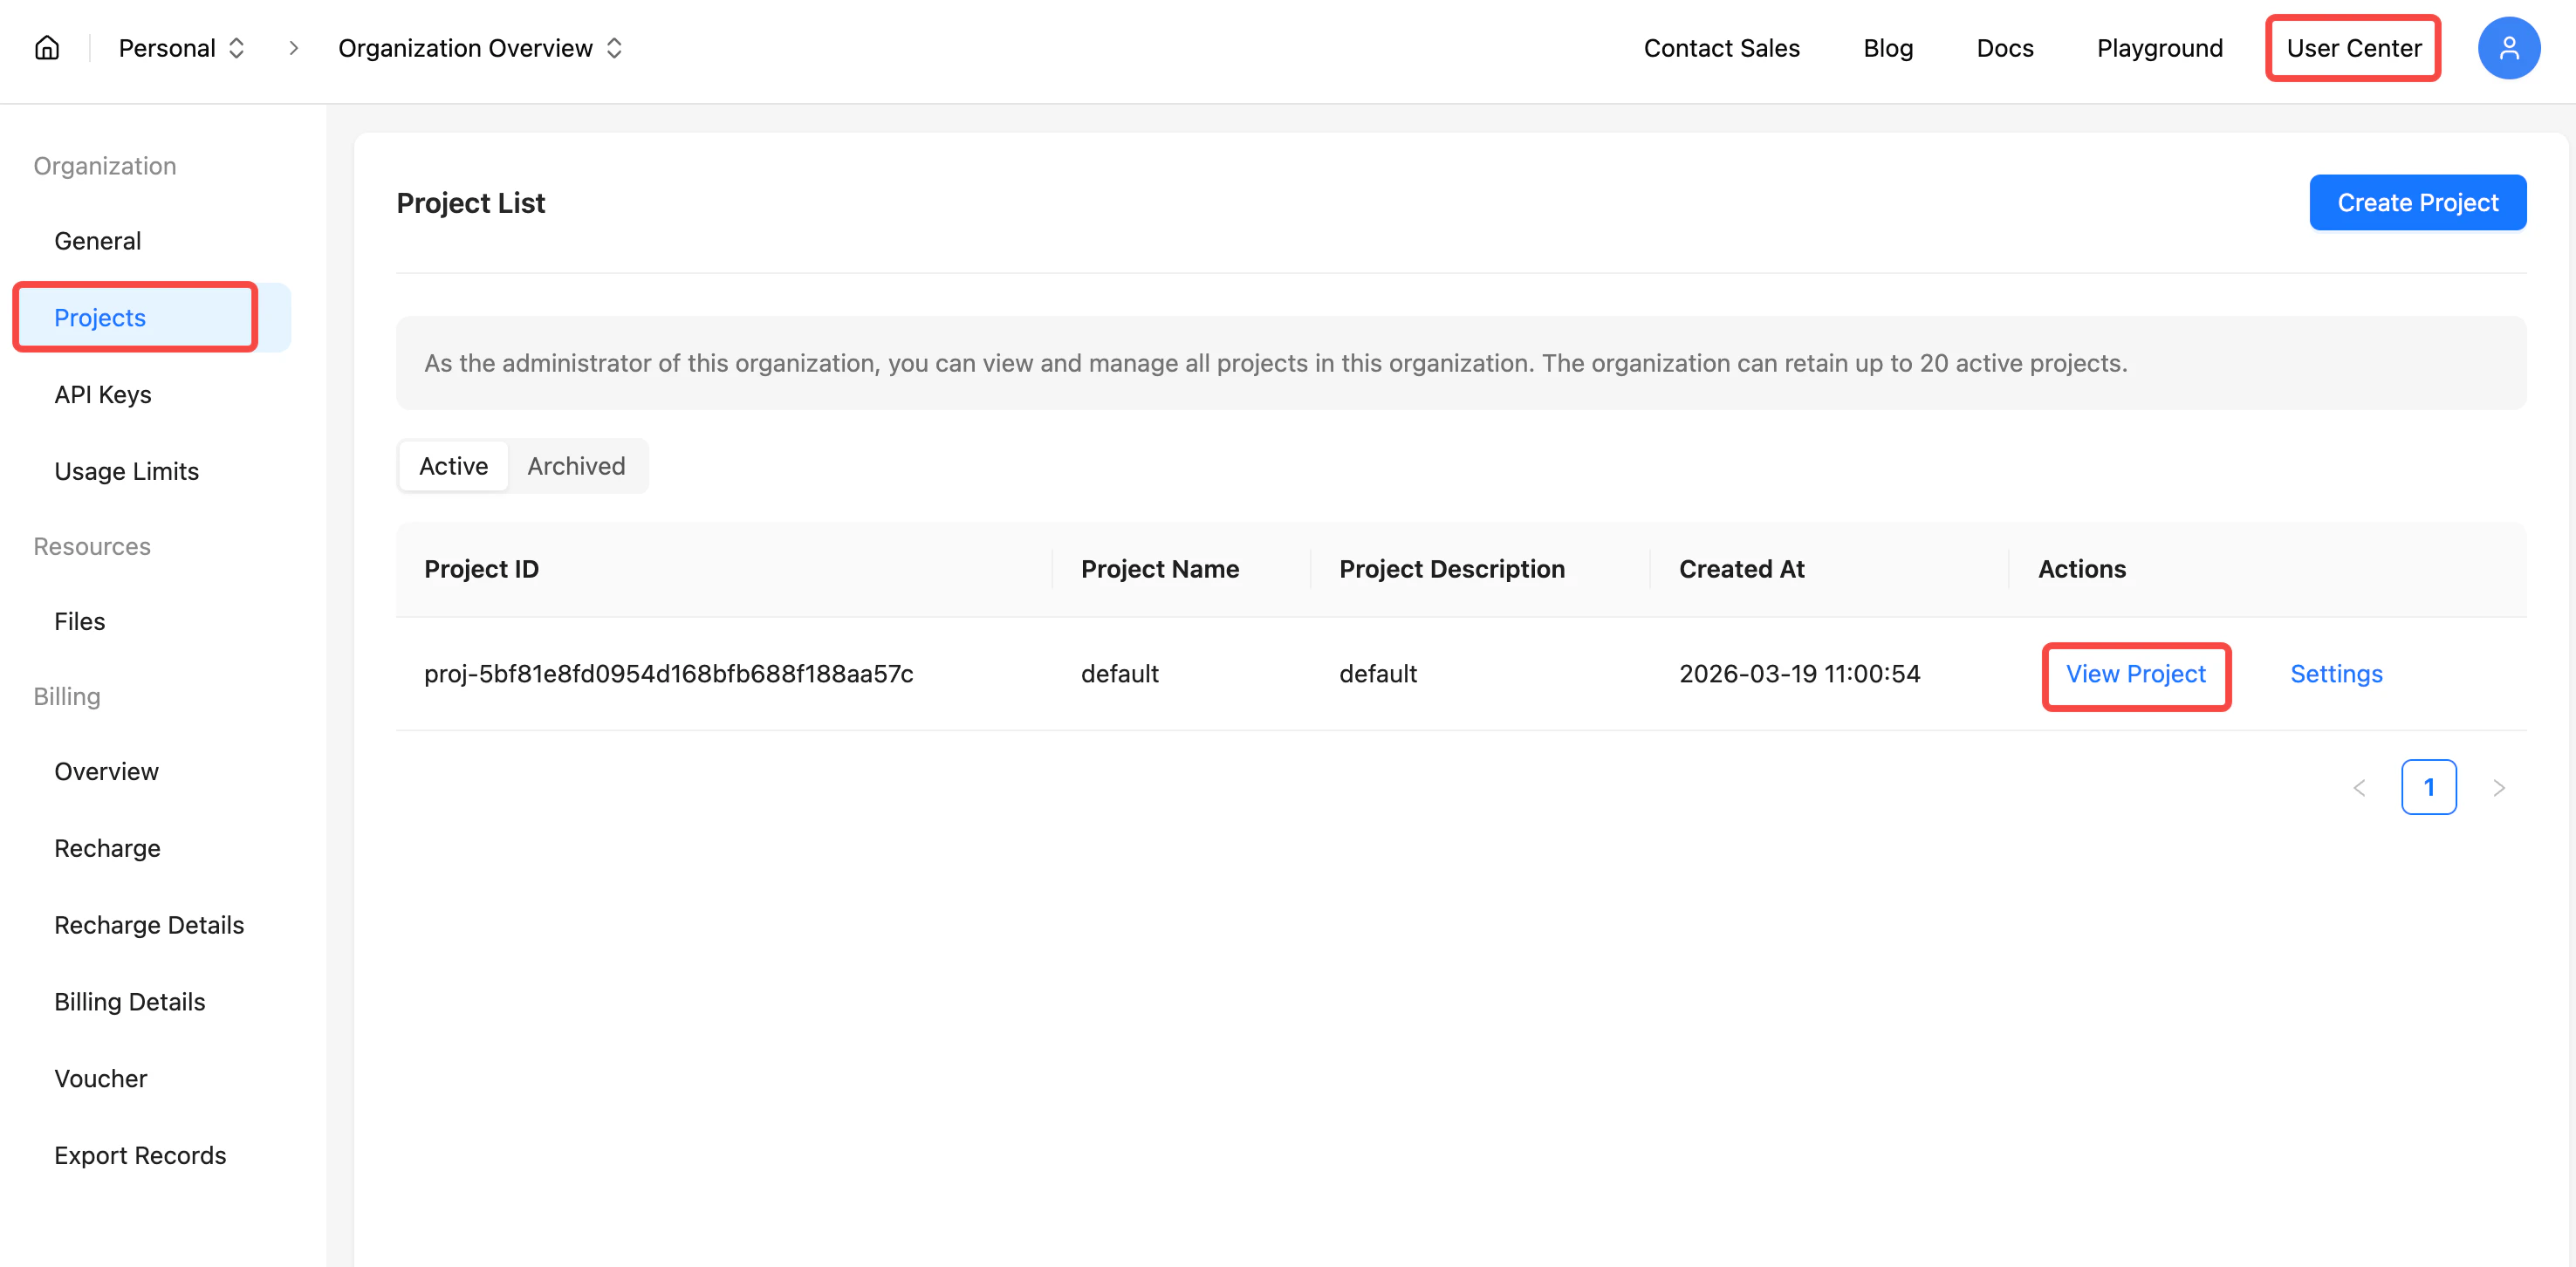Open Settings for the default project
Screen dimensions: 2576x1267
tap(2336, 674)
